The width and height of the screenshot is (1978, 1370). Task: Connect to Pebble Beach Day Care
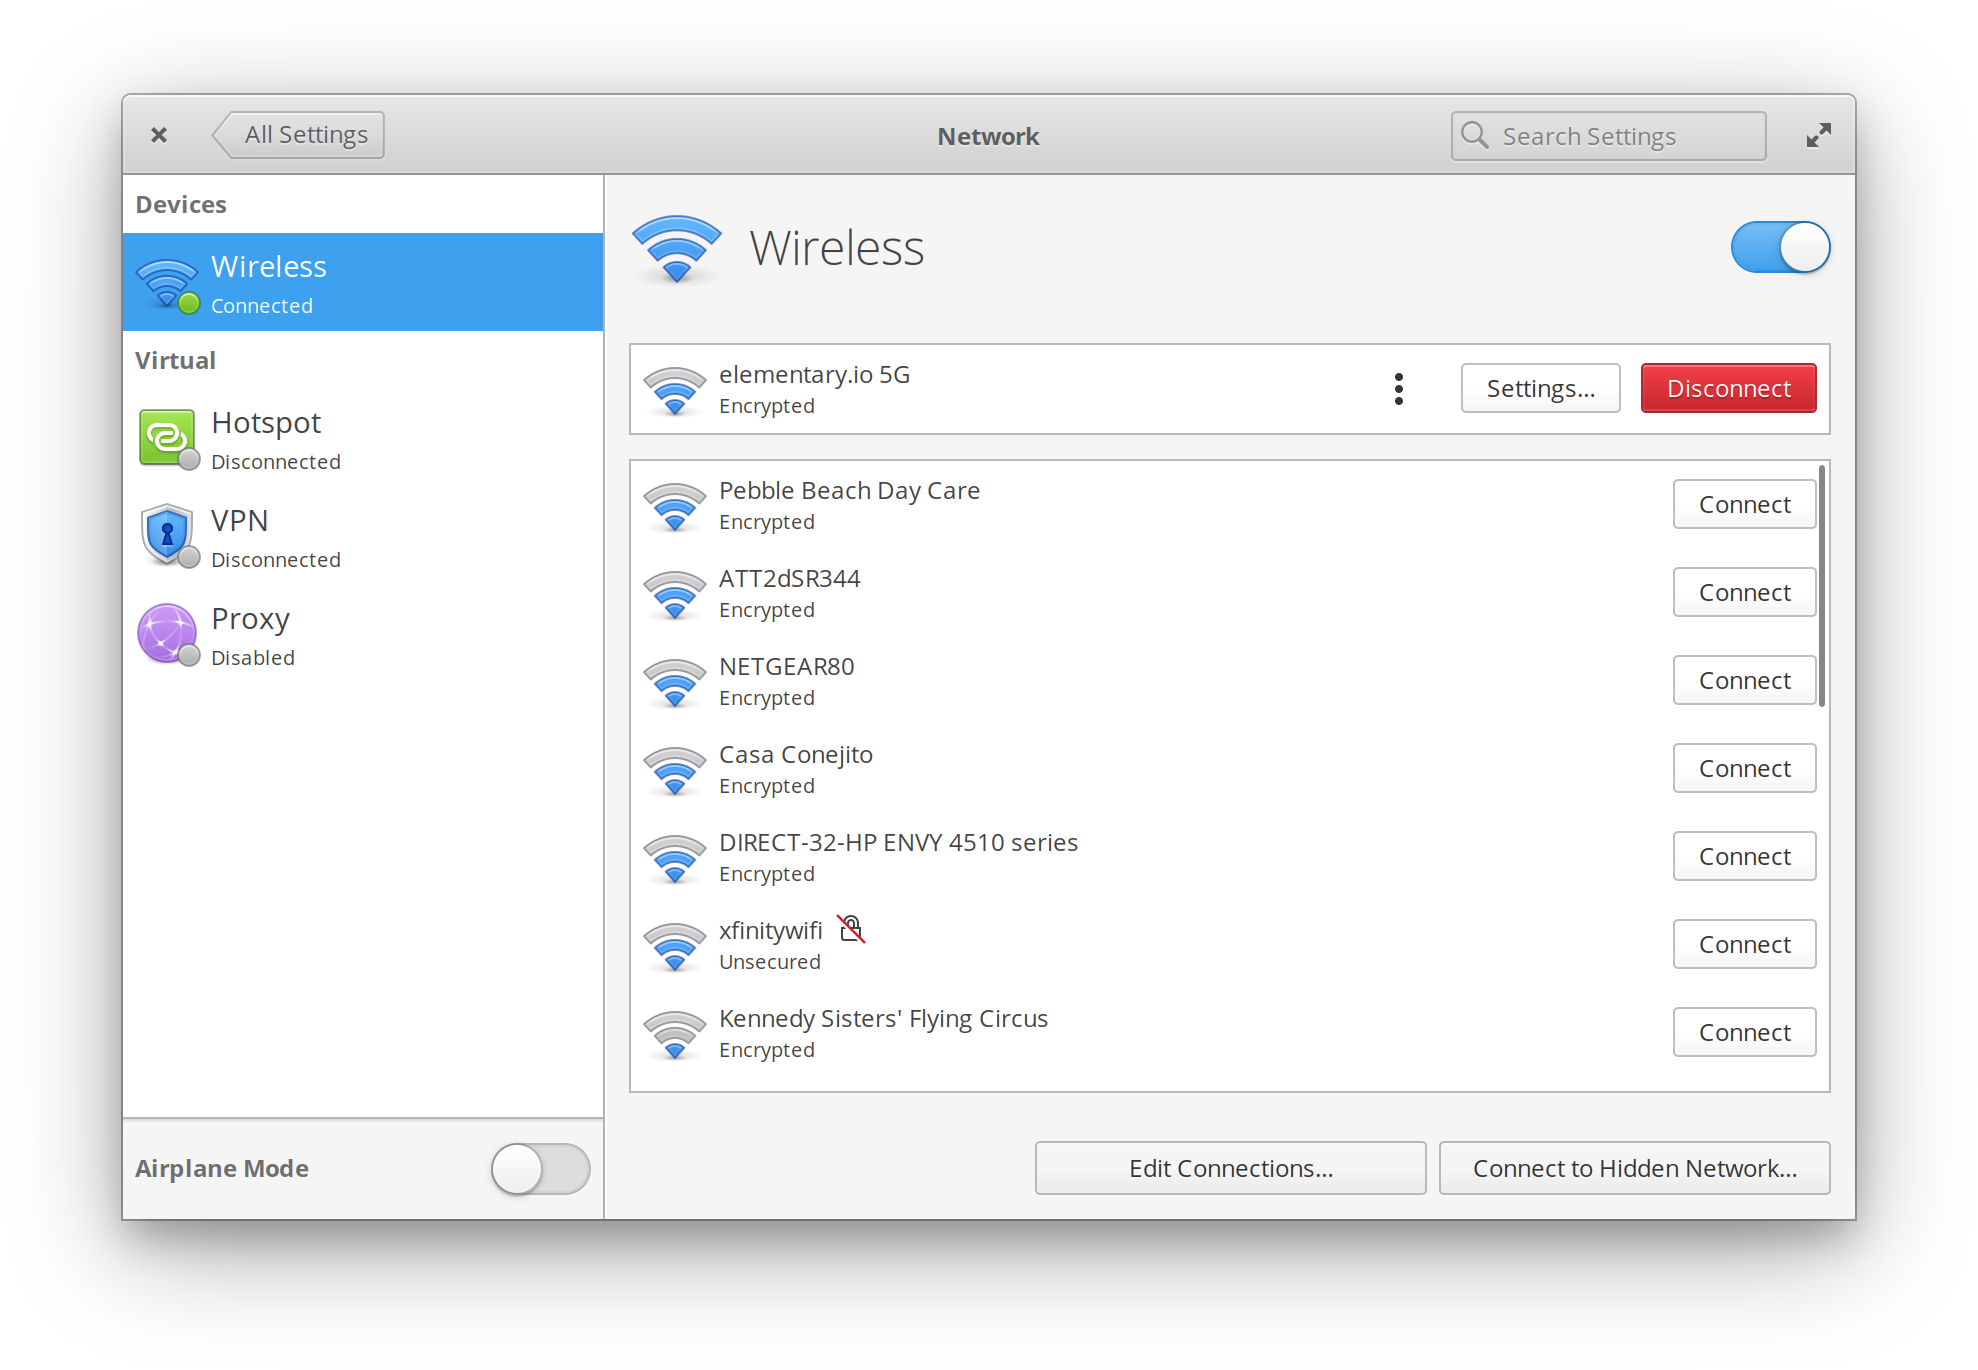pos(1744,505)
